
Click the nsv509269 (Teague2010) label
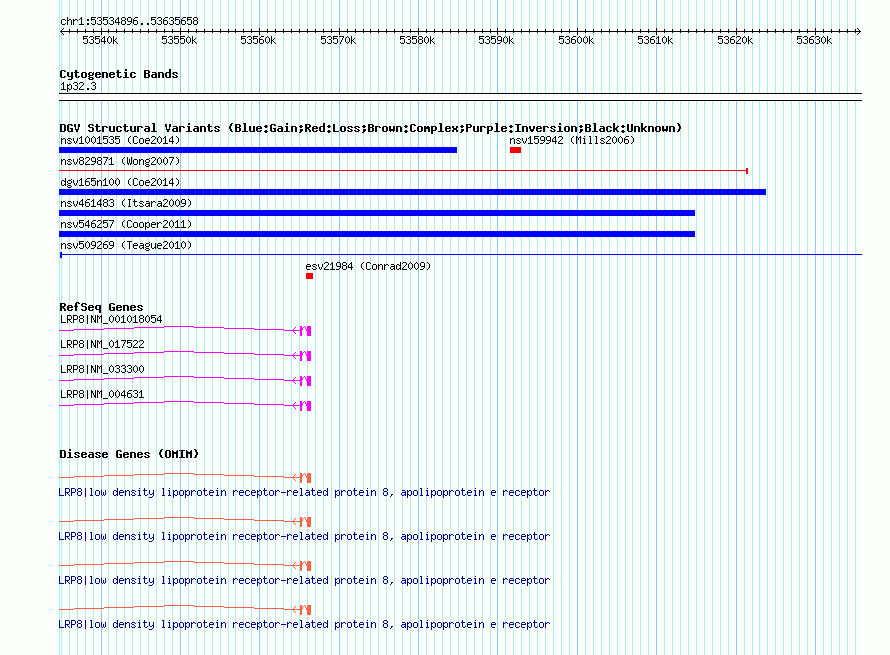point(126,245)
